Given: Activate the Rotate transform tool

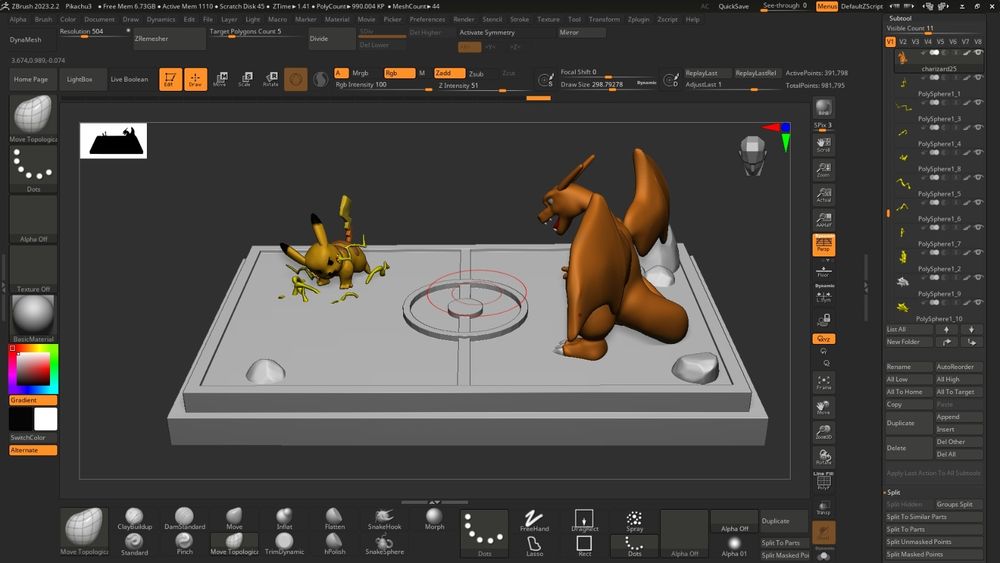Looking at the screenshot, I should [271, 79].
